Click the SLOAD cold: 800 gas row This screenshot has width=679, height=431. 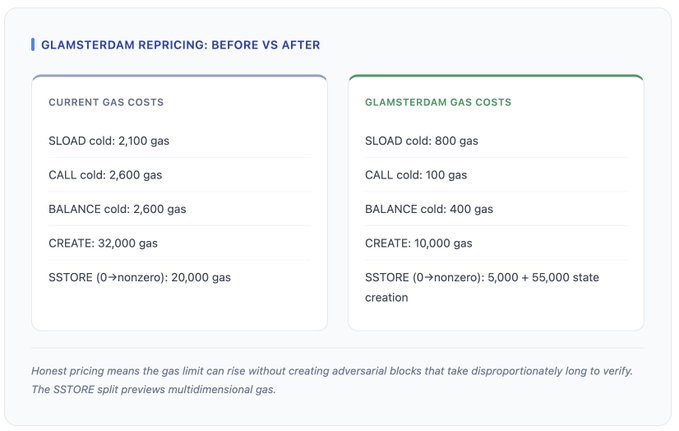point(421,141)
